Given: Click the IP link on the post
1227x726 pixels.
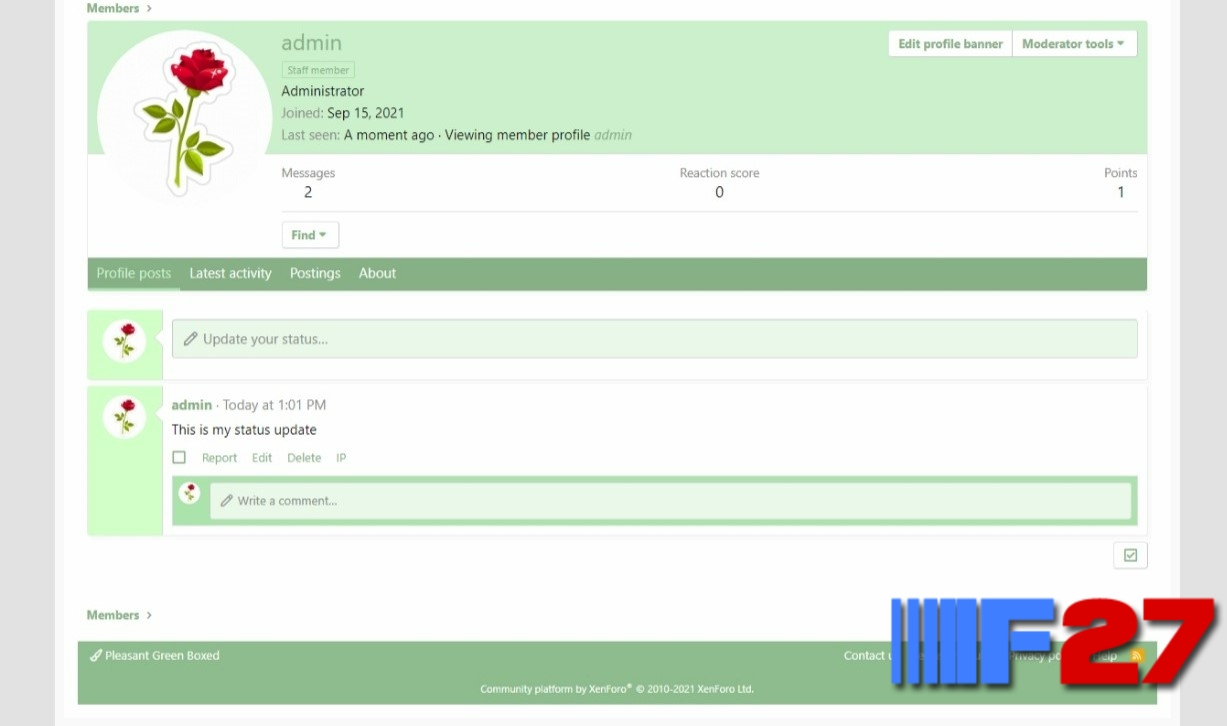Looking at the screenshot, I should pos(341,458).
